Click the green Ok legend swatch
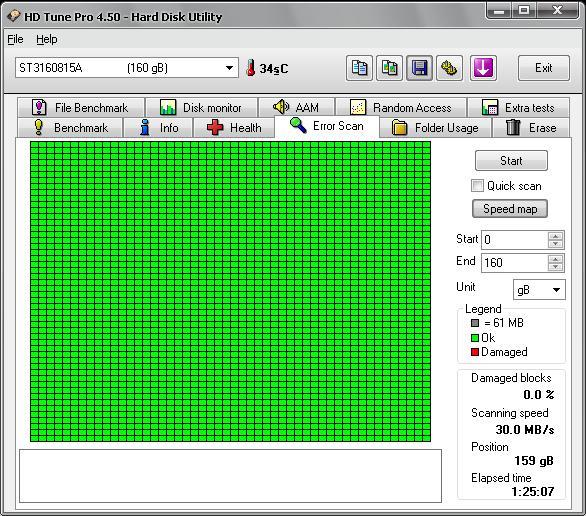The height and width of the screenshot is (516, 586). point(475,338)
